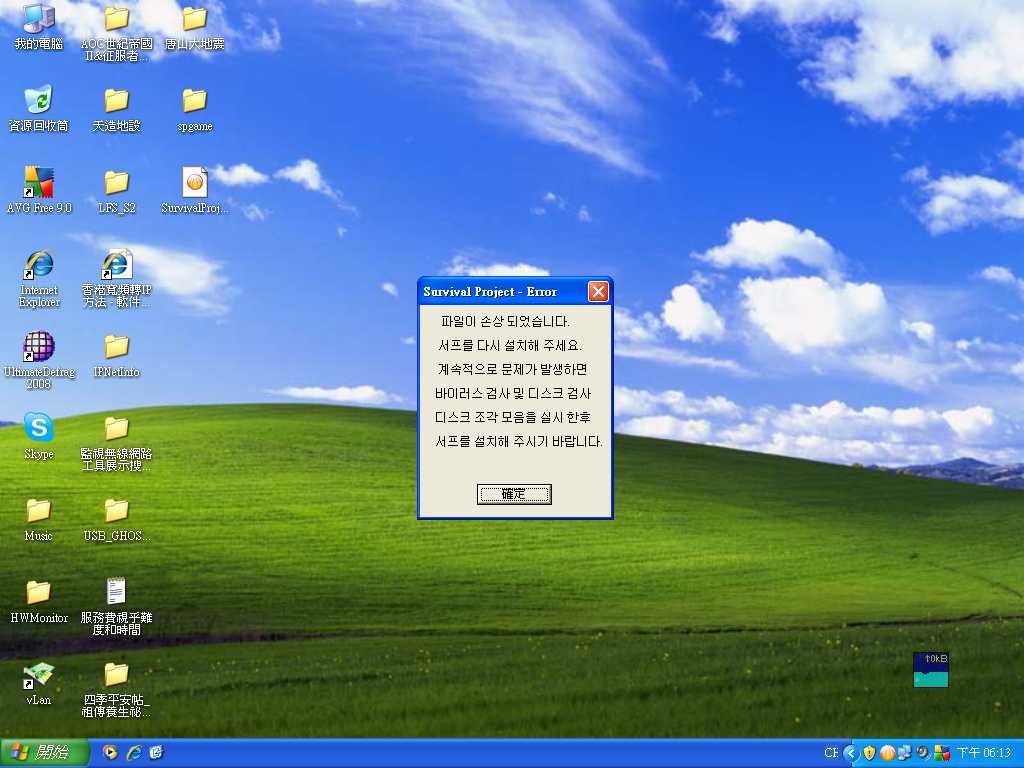Click the 確定 button in error dialog
This screenshot has width=1024, height=768.
(514, 494)
